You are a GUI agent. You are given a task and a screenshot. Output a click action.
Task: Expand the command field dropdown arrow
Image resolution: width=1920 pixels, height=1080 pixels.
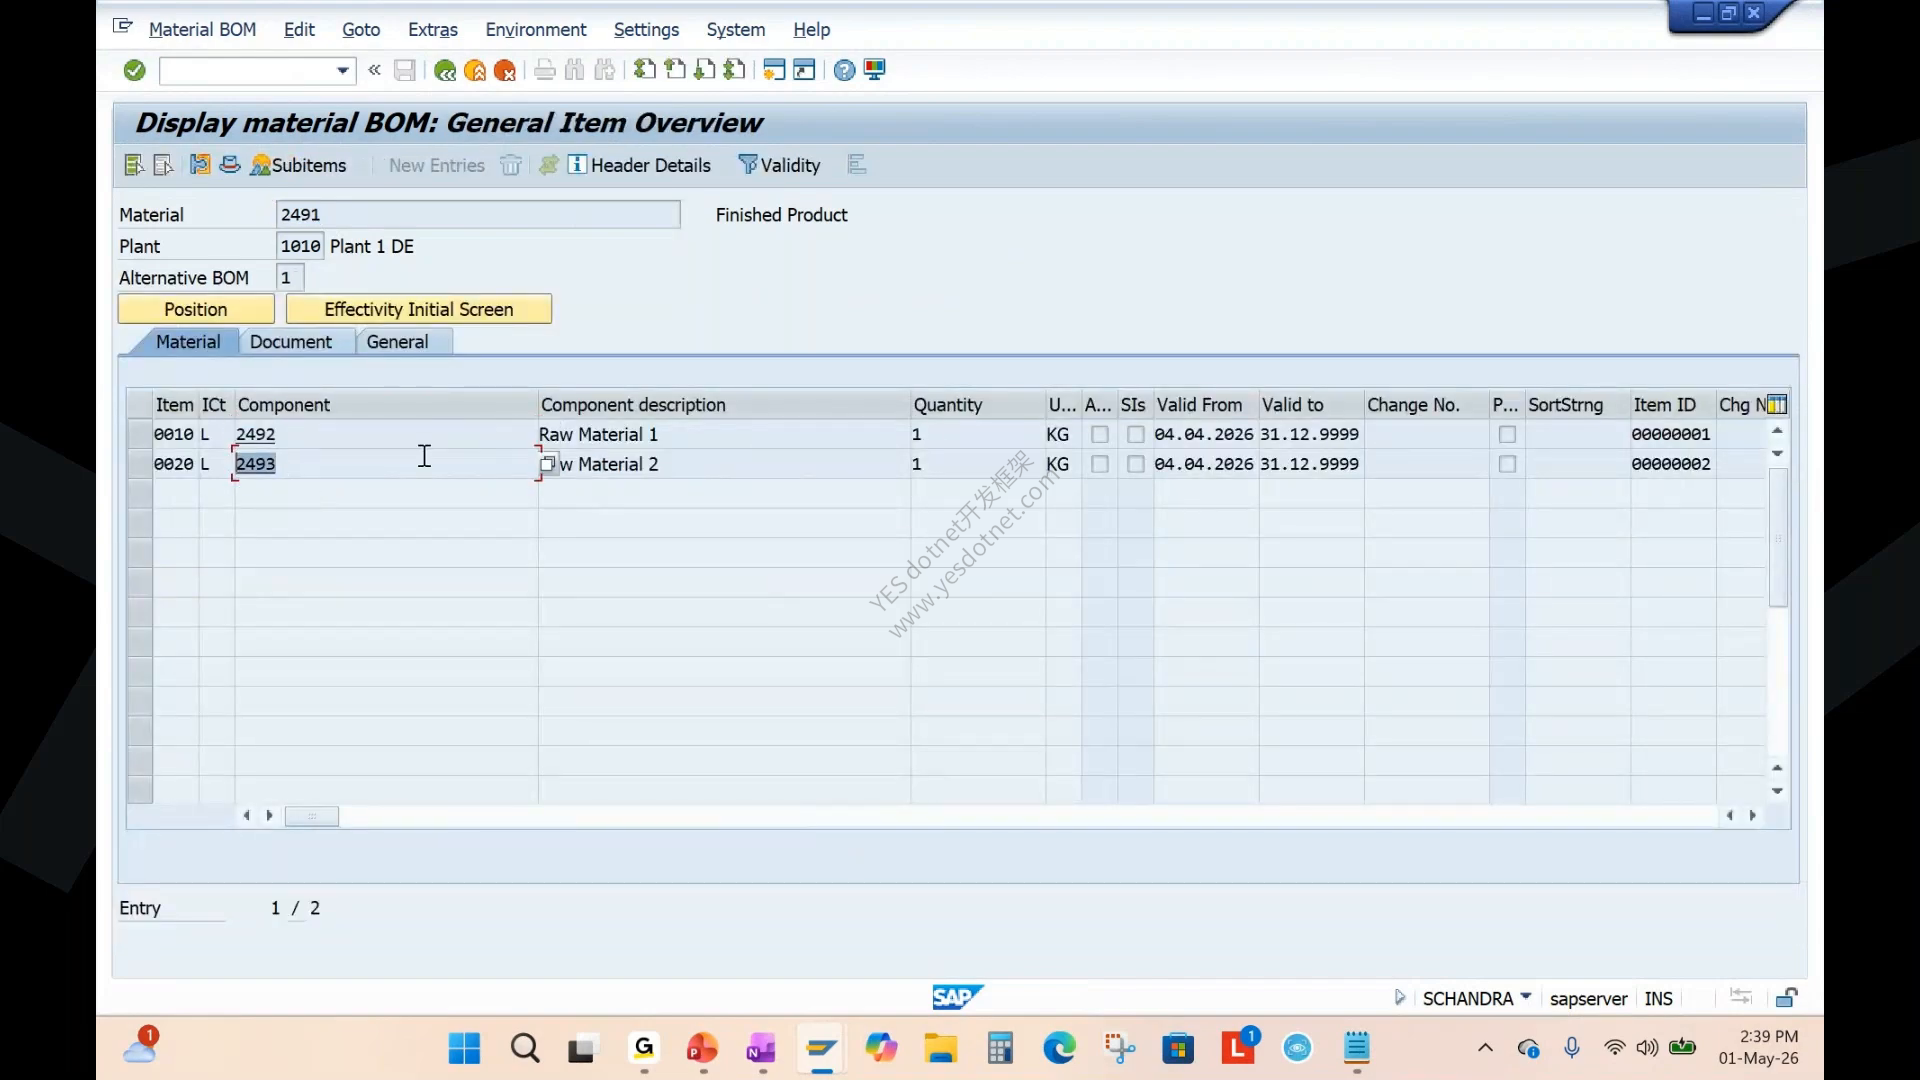pyautogui.click(x=343, y=70)
